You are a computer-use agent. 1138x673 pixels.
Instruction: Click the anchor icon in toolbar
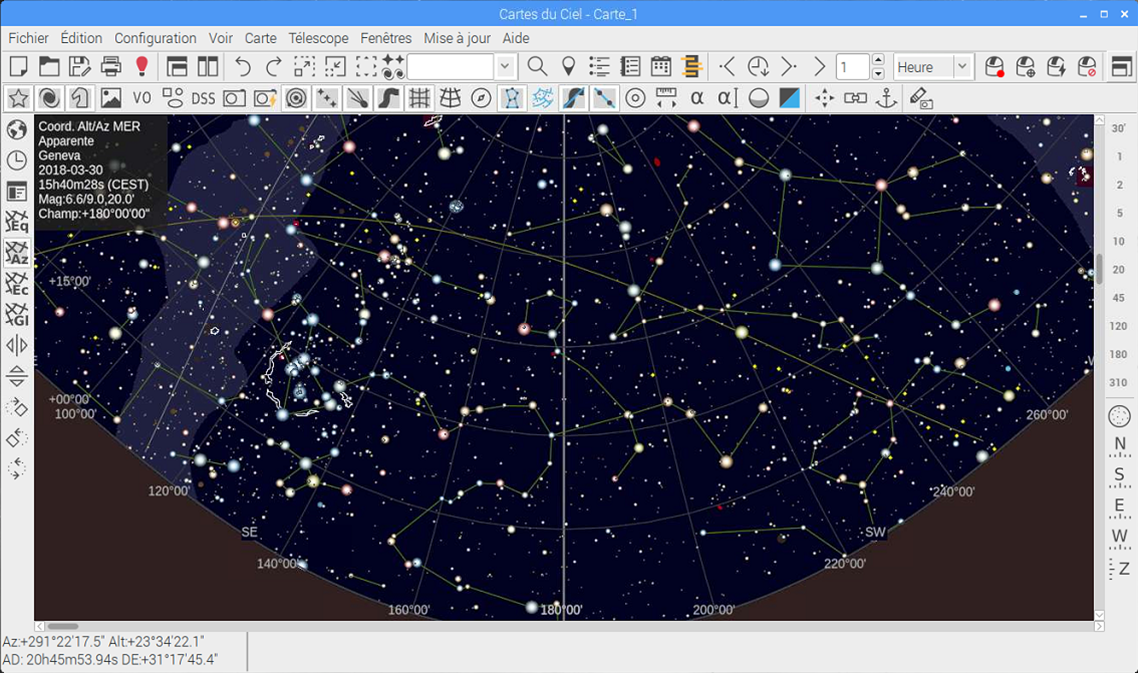tap(886, 98)
